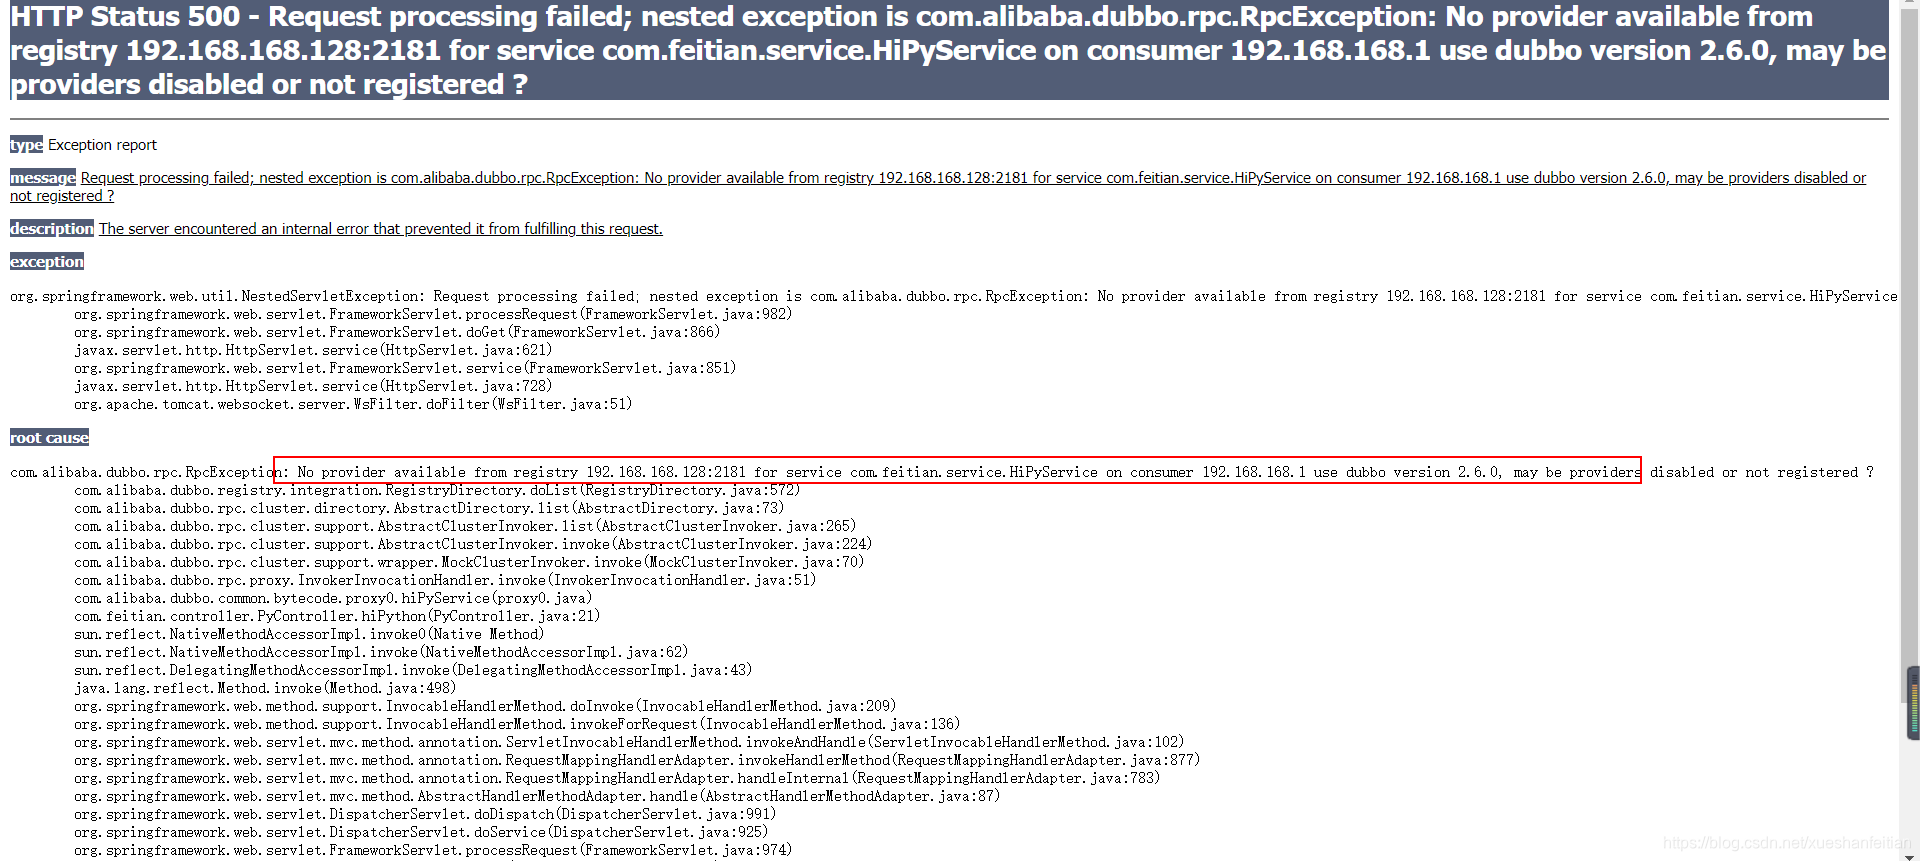Select the 'message' label
Image resolution: width=1920 pixels, height=861 pixels.
pos(43,178)
